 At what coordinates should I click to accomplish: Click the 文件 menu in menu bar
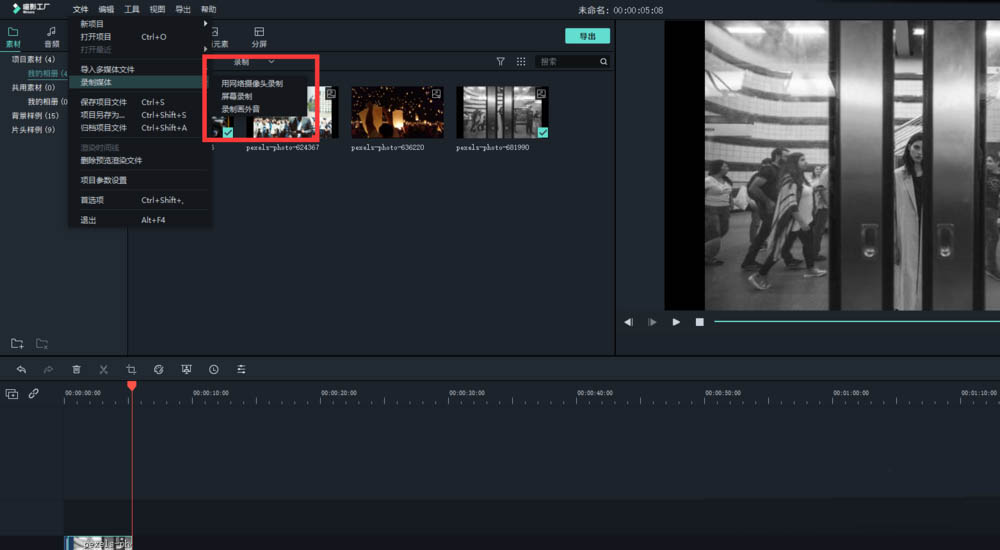80,10
